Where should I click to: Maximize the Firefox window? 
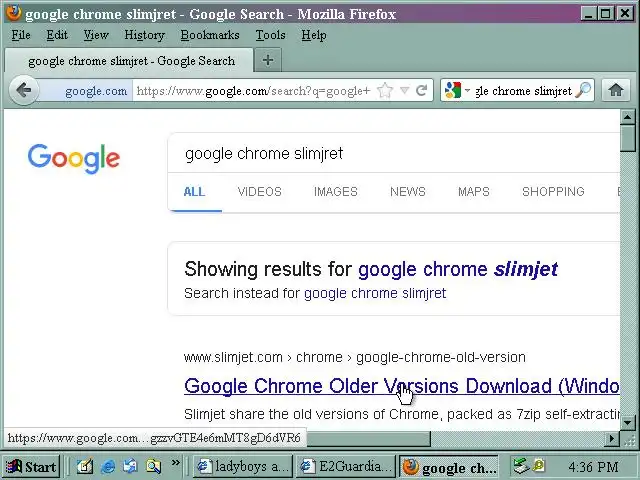(606, 13)
